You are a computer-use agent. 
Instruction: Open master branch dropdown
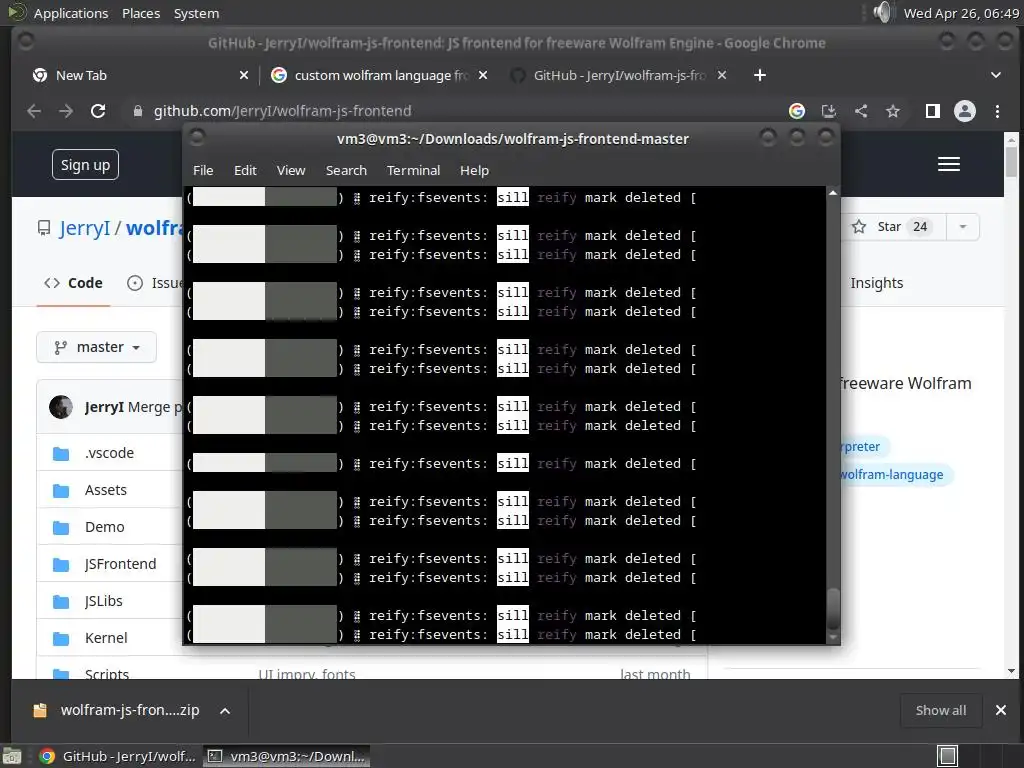[97, 347]
